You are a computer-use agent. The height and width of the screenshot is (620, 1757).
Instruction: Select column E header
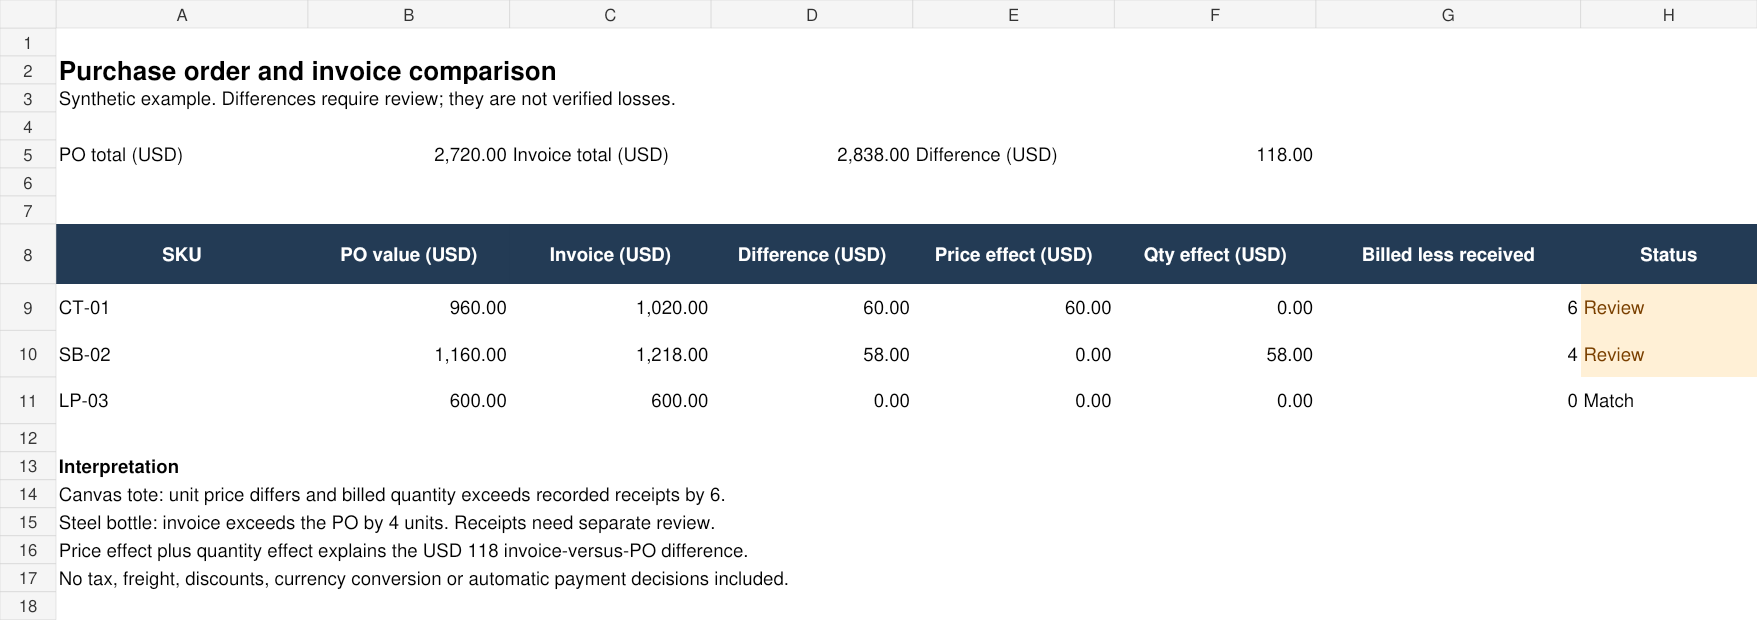1013,14
